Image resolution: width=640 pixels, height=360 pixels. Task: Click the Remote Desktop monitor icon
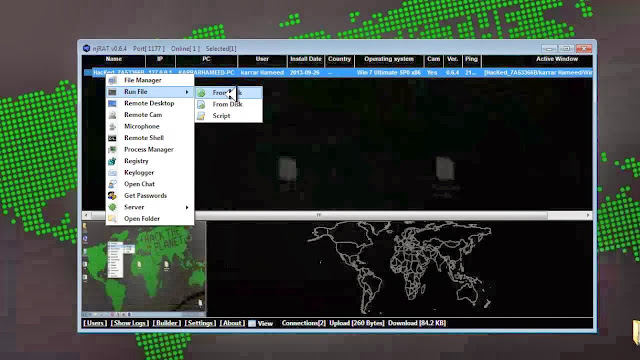[113, 104]
